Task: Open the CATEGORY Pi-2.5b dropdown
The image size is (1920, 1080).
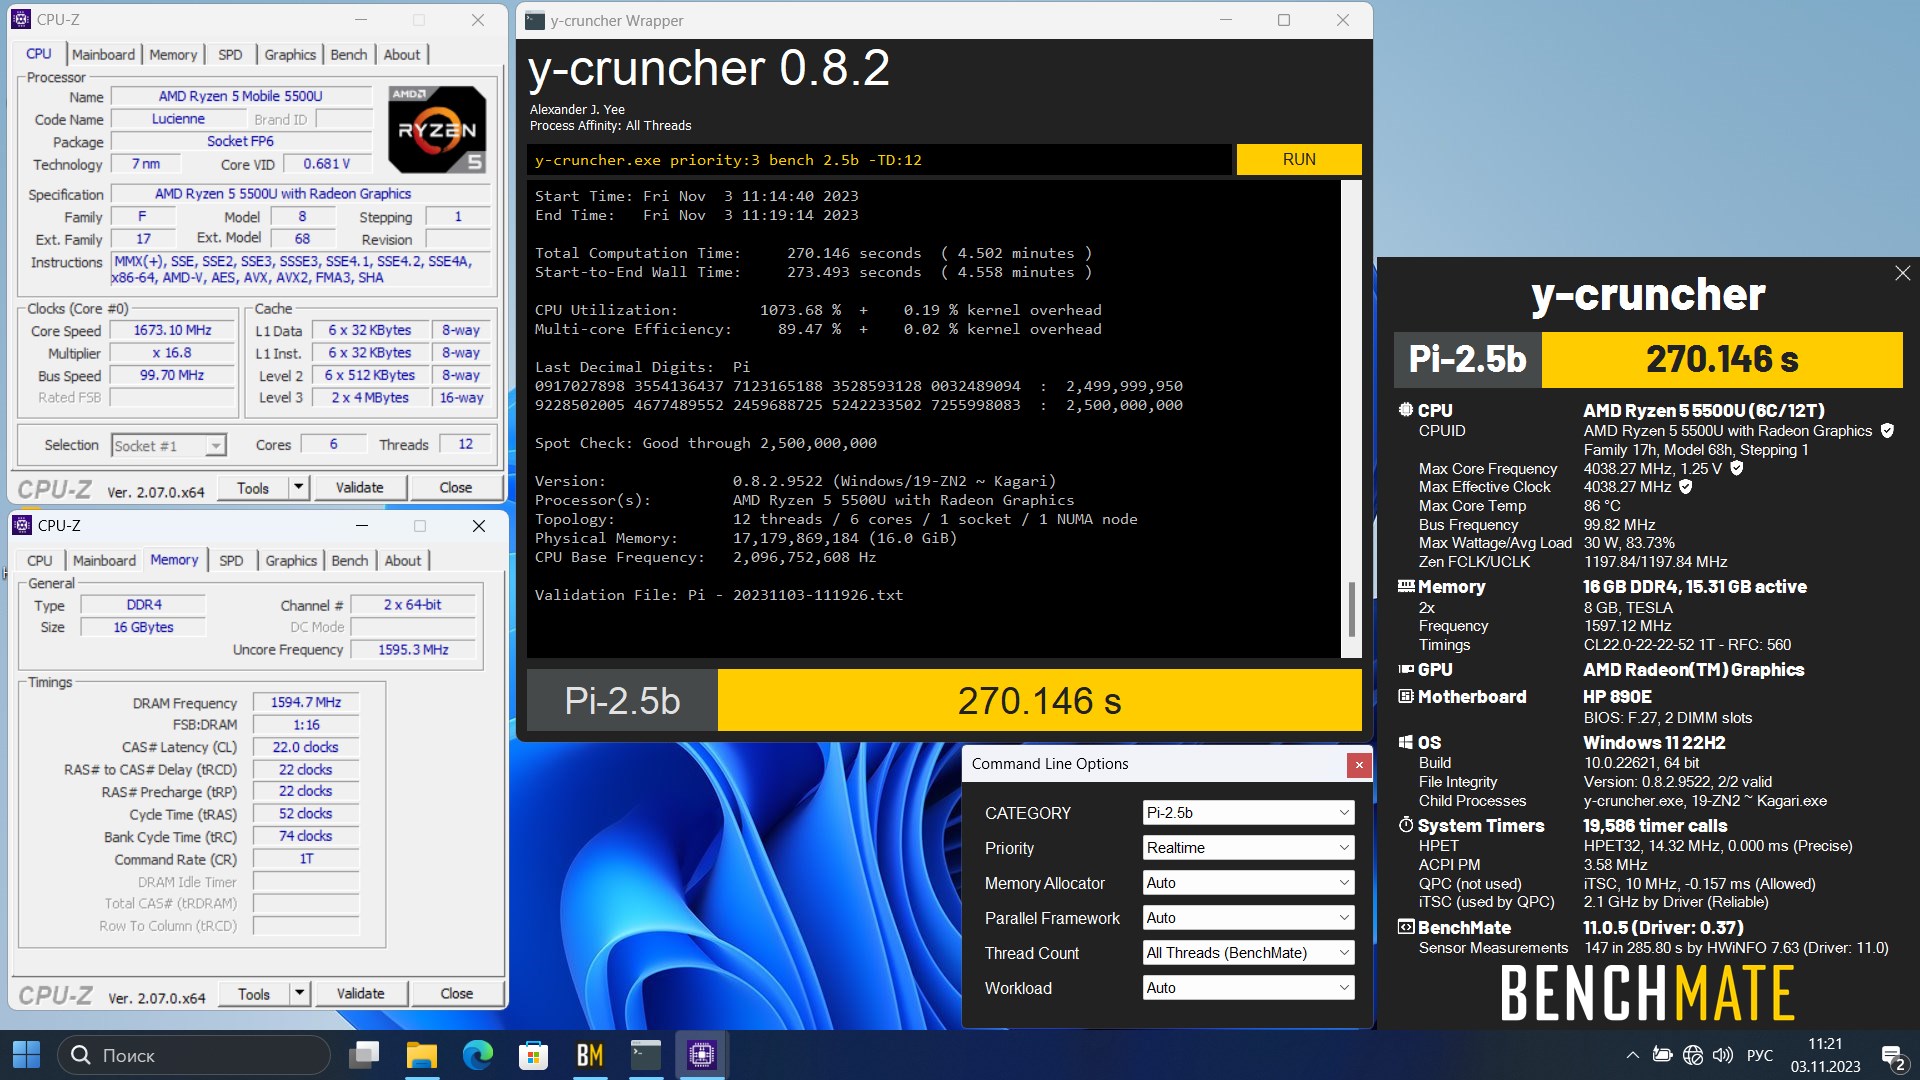Action: click(x=1248, y=813)
